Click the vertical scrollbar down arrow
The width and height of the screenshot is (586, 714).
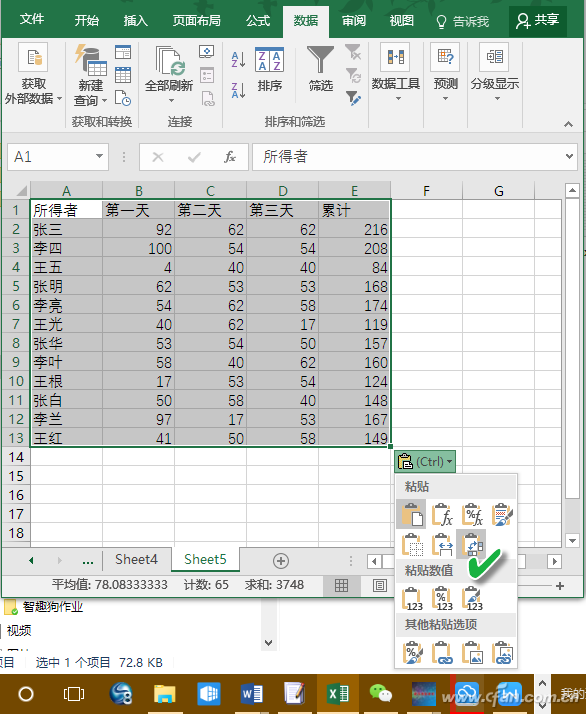click(572, 541)
